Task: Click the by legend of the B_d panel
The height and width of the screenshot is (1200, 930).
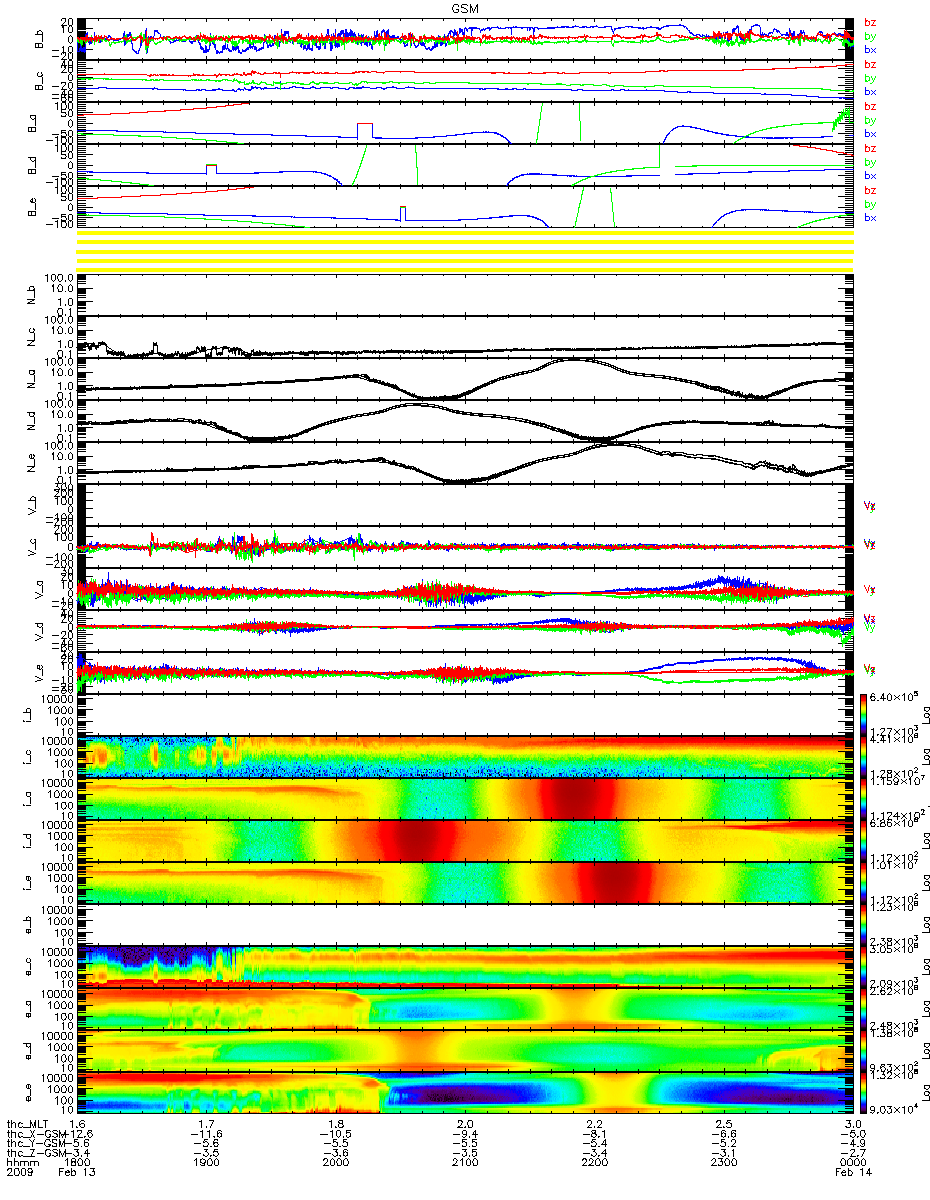Action: tap(870, 162)
